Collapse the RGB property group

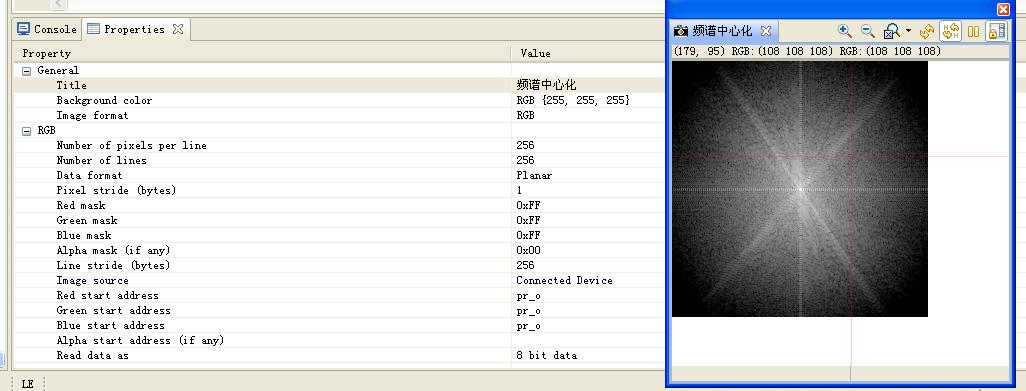(26, 131)
